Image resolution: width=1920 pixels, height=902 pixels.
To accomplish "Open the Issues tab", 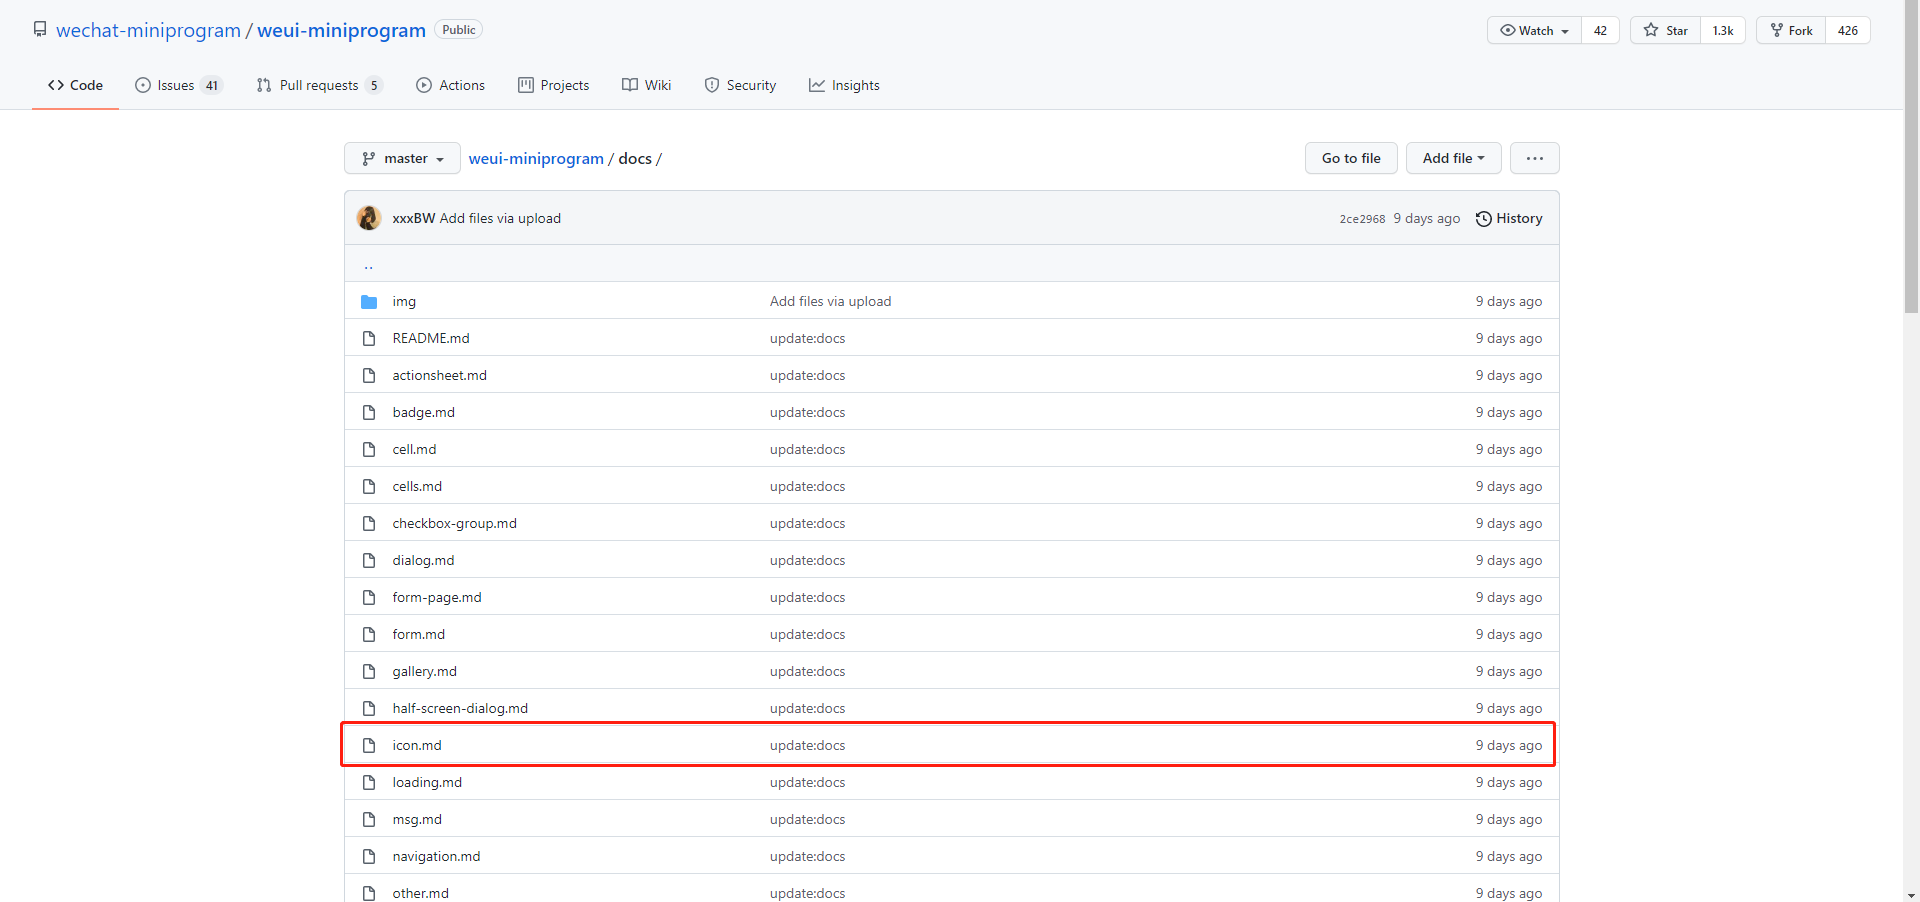I will click(x=178, y=85).
